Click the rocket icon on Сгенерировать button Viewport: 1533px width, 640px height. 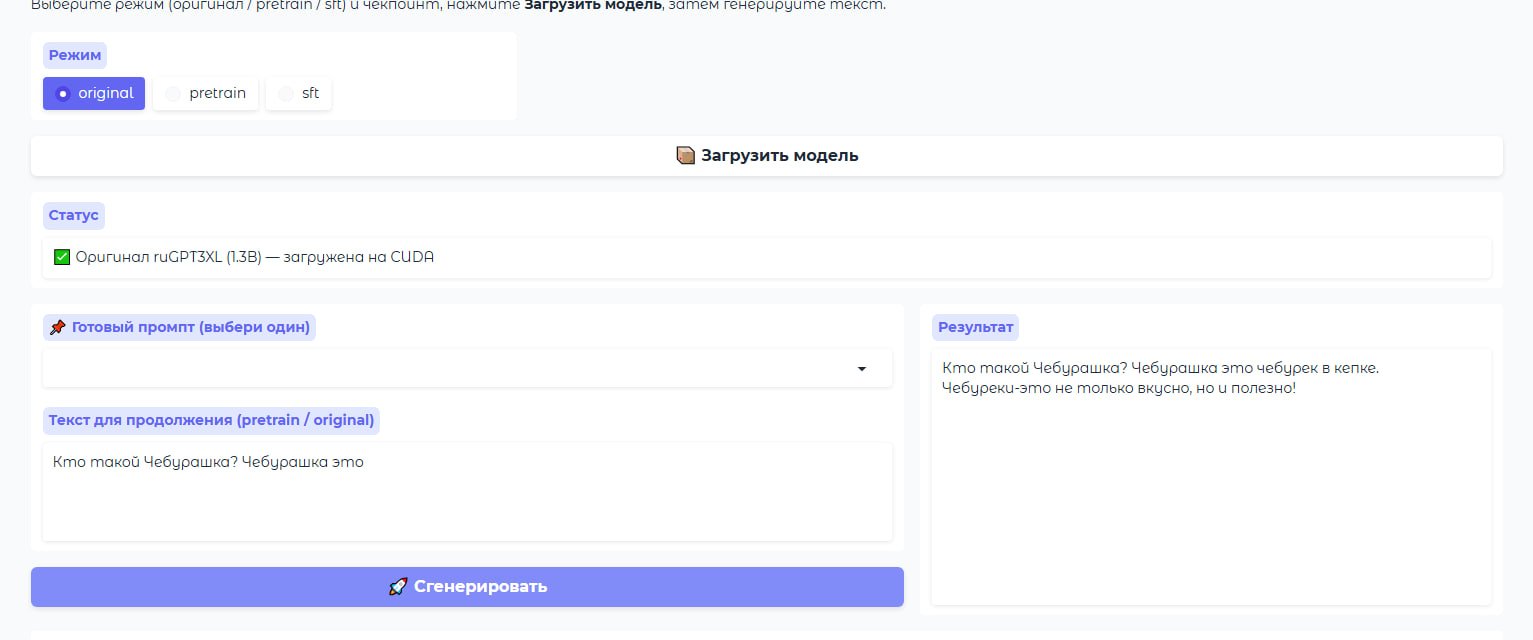(398, 587)
